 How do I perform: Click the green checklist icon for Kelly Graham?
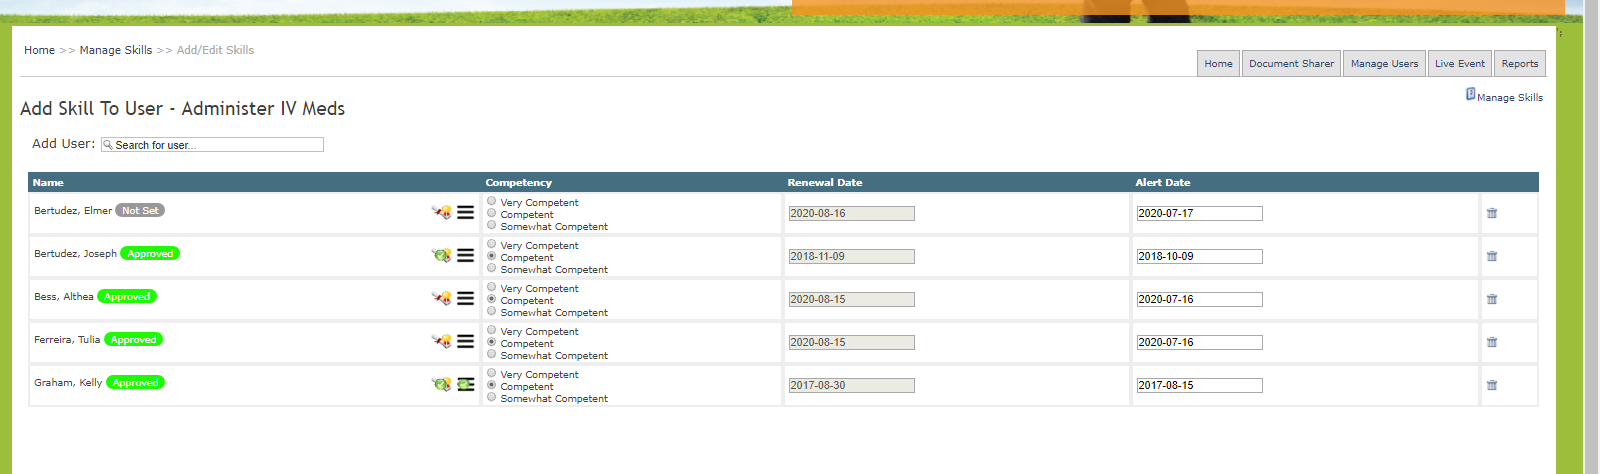[x=466, y=384]
